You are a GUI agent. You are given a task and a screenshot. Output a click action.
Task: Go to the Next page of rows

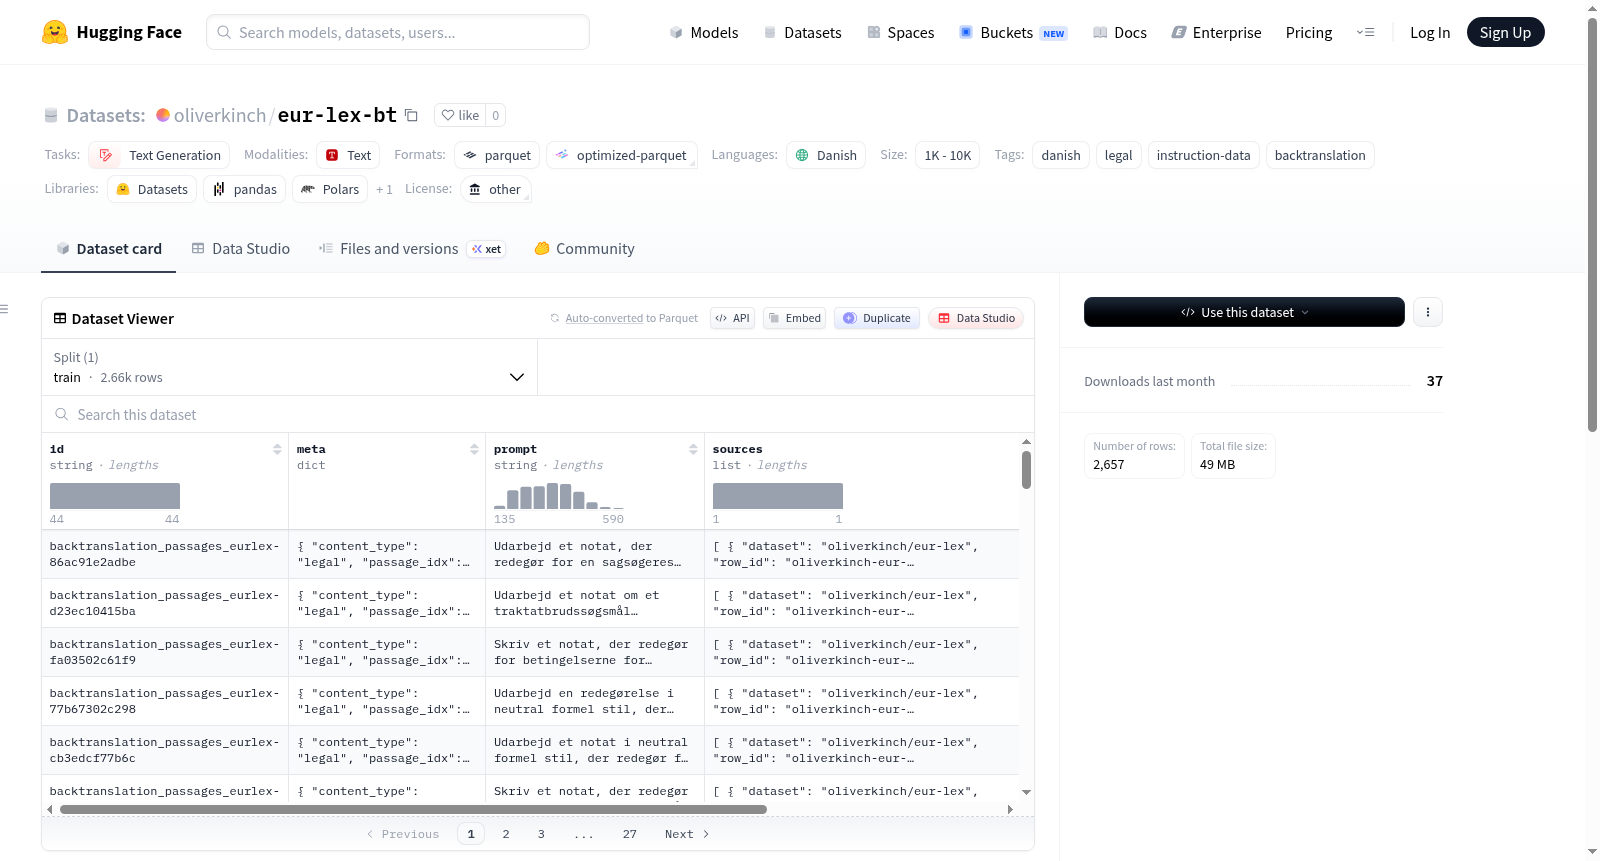coord(687,834)
